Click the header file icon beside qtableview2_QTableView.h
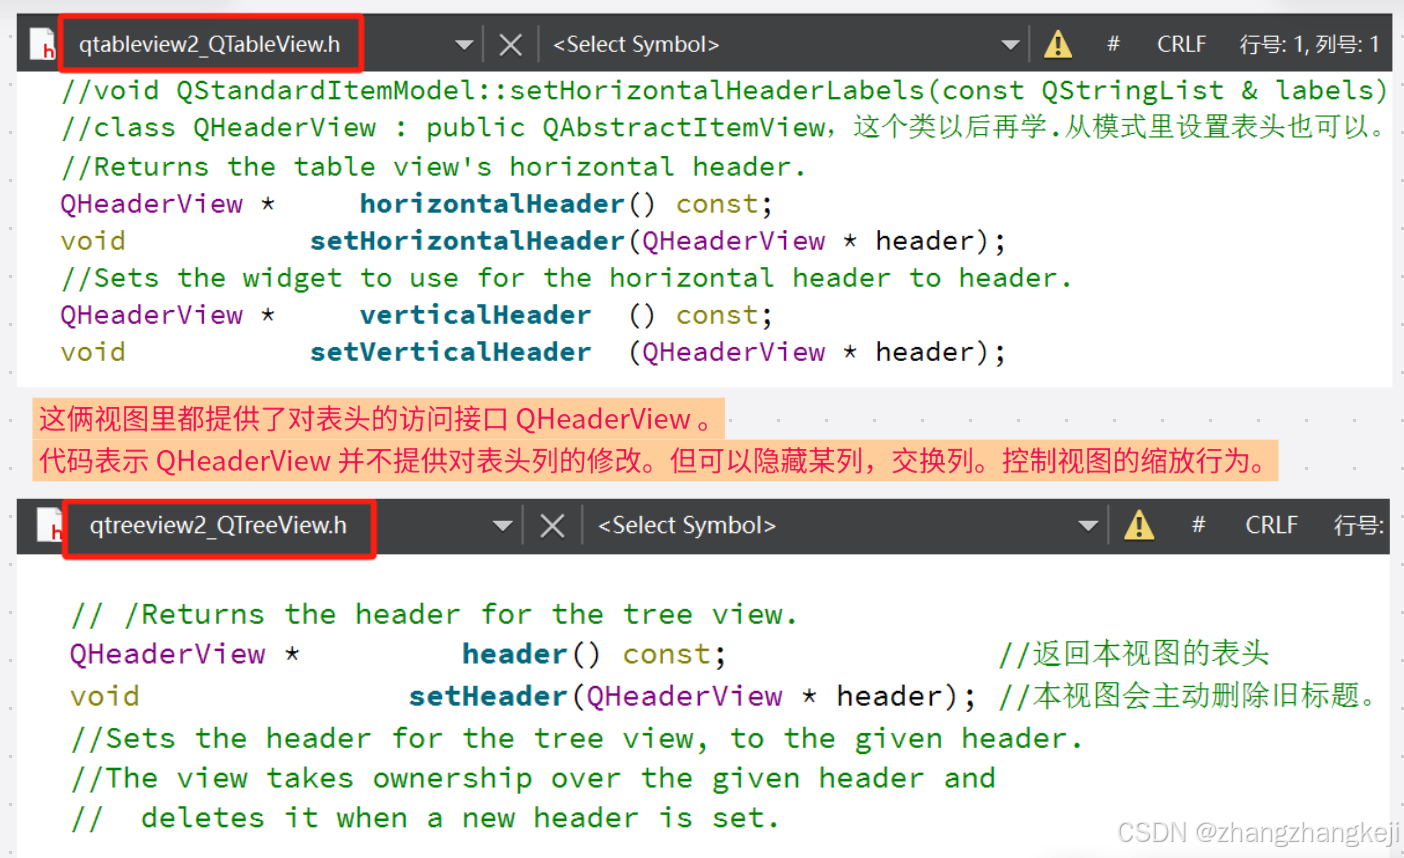This screenshot has height=858, width=1404. point(42,44)
